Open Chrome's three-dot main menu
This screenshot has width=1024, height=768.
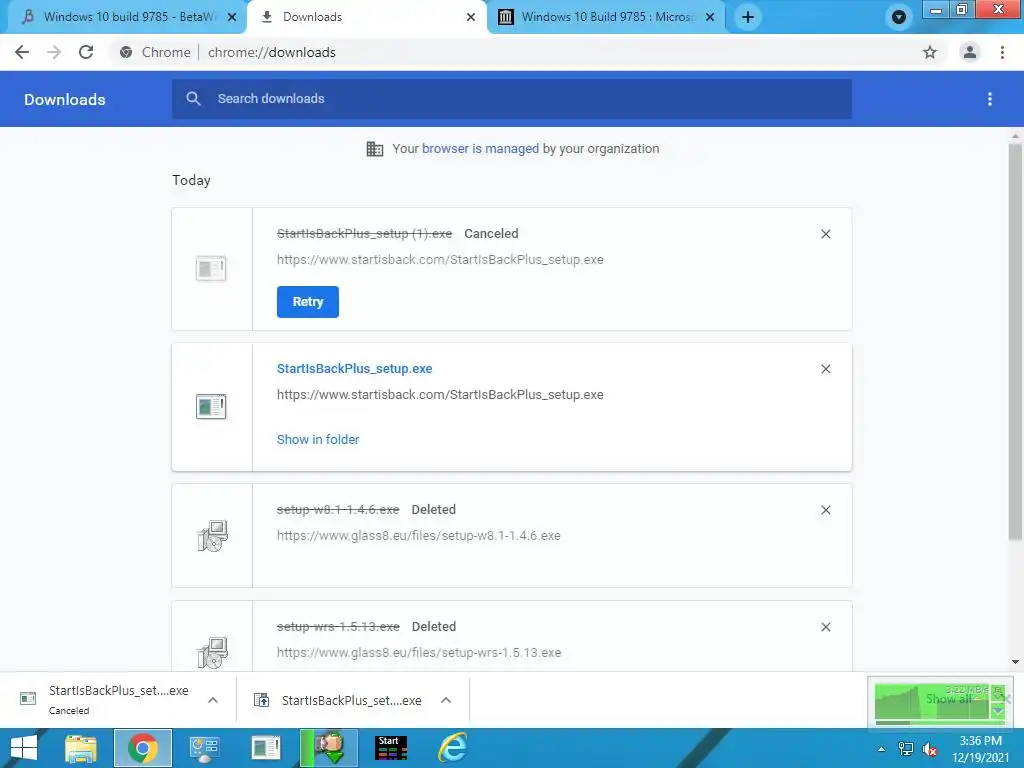(1002, 52)
